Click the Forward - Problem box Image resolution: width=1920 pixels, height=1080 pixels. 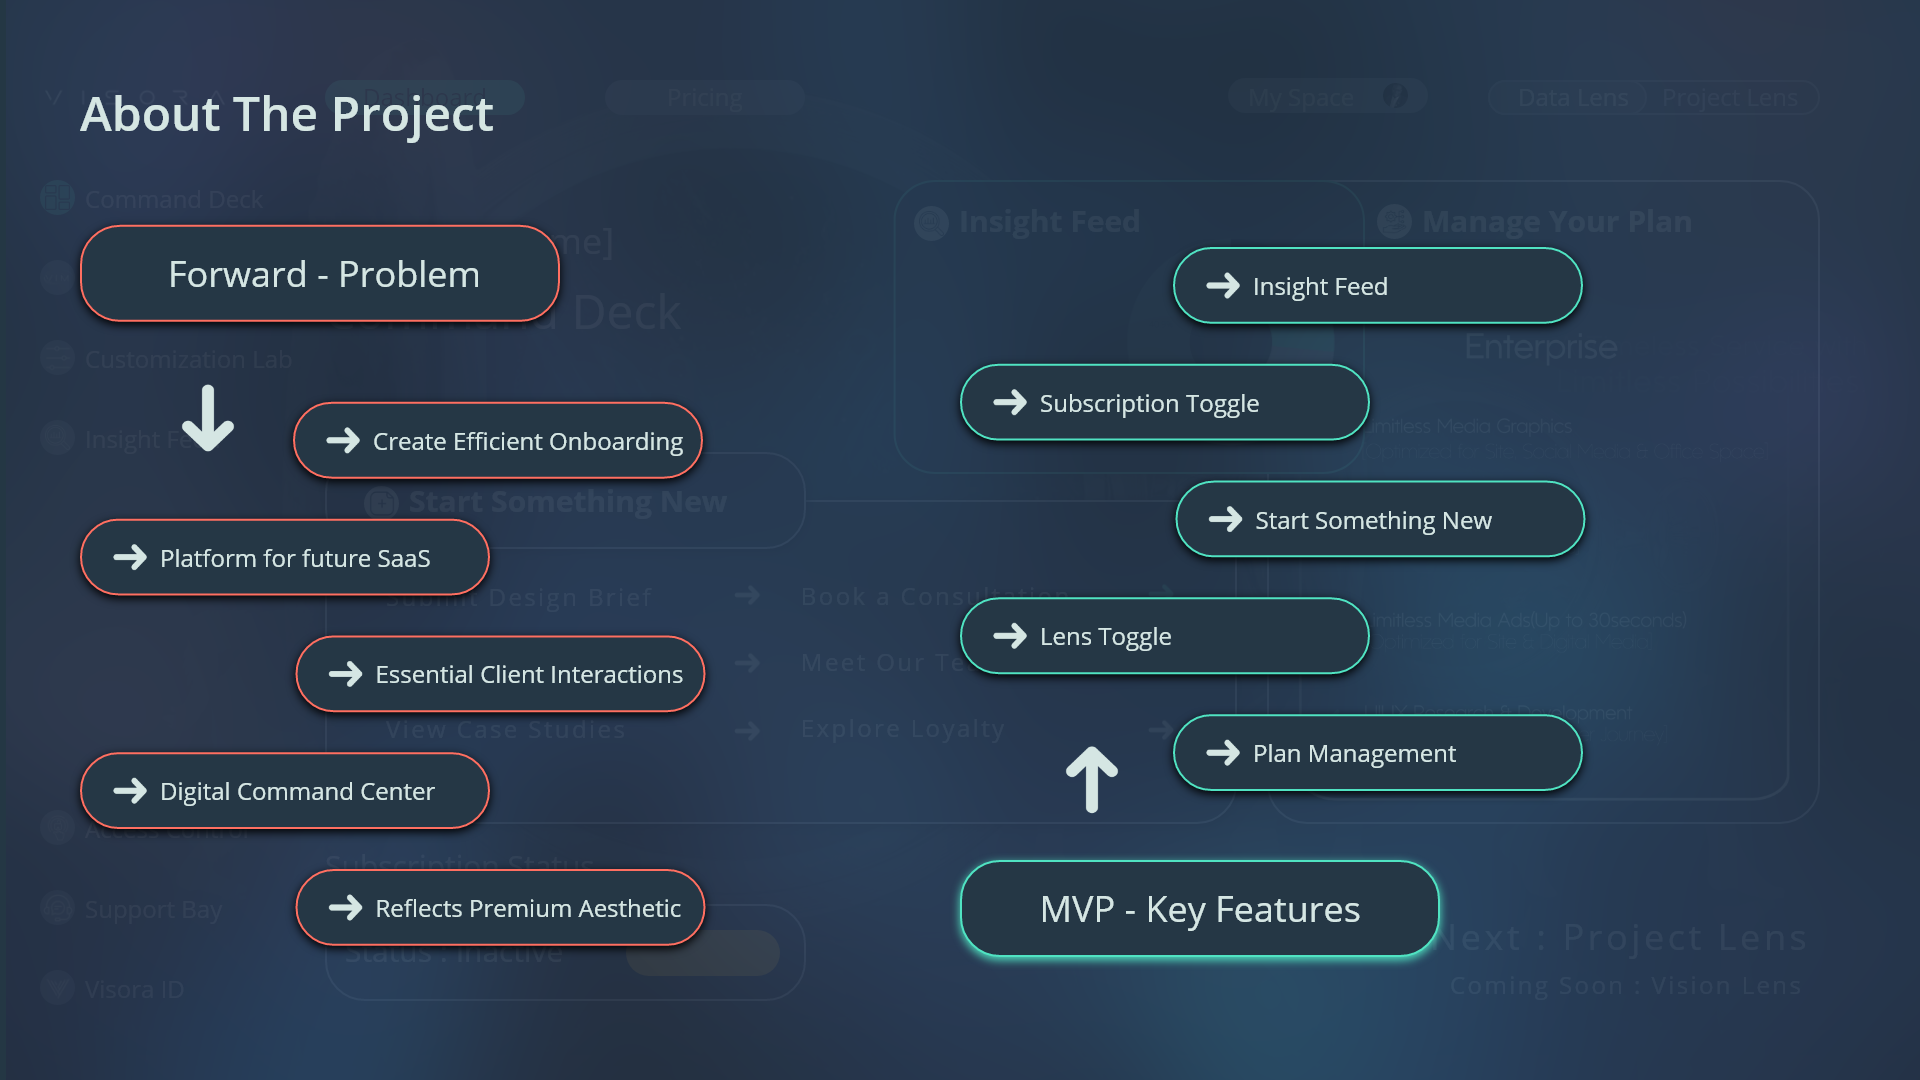[x=320, y=274]
